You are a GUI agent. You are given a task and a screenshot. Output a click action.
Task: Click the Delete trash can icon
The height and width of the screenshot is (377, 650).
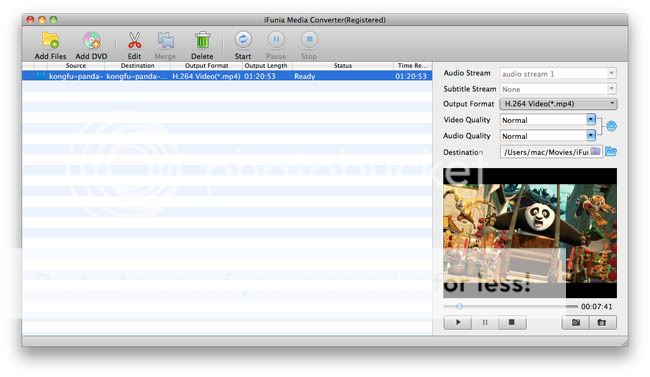tap(202, 40)
